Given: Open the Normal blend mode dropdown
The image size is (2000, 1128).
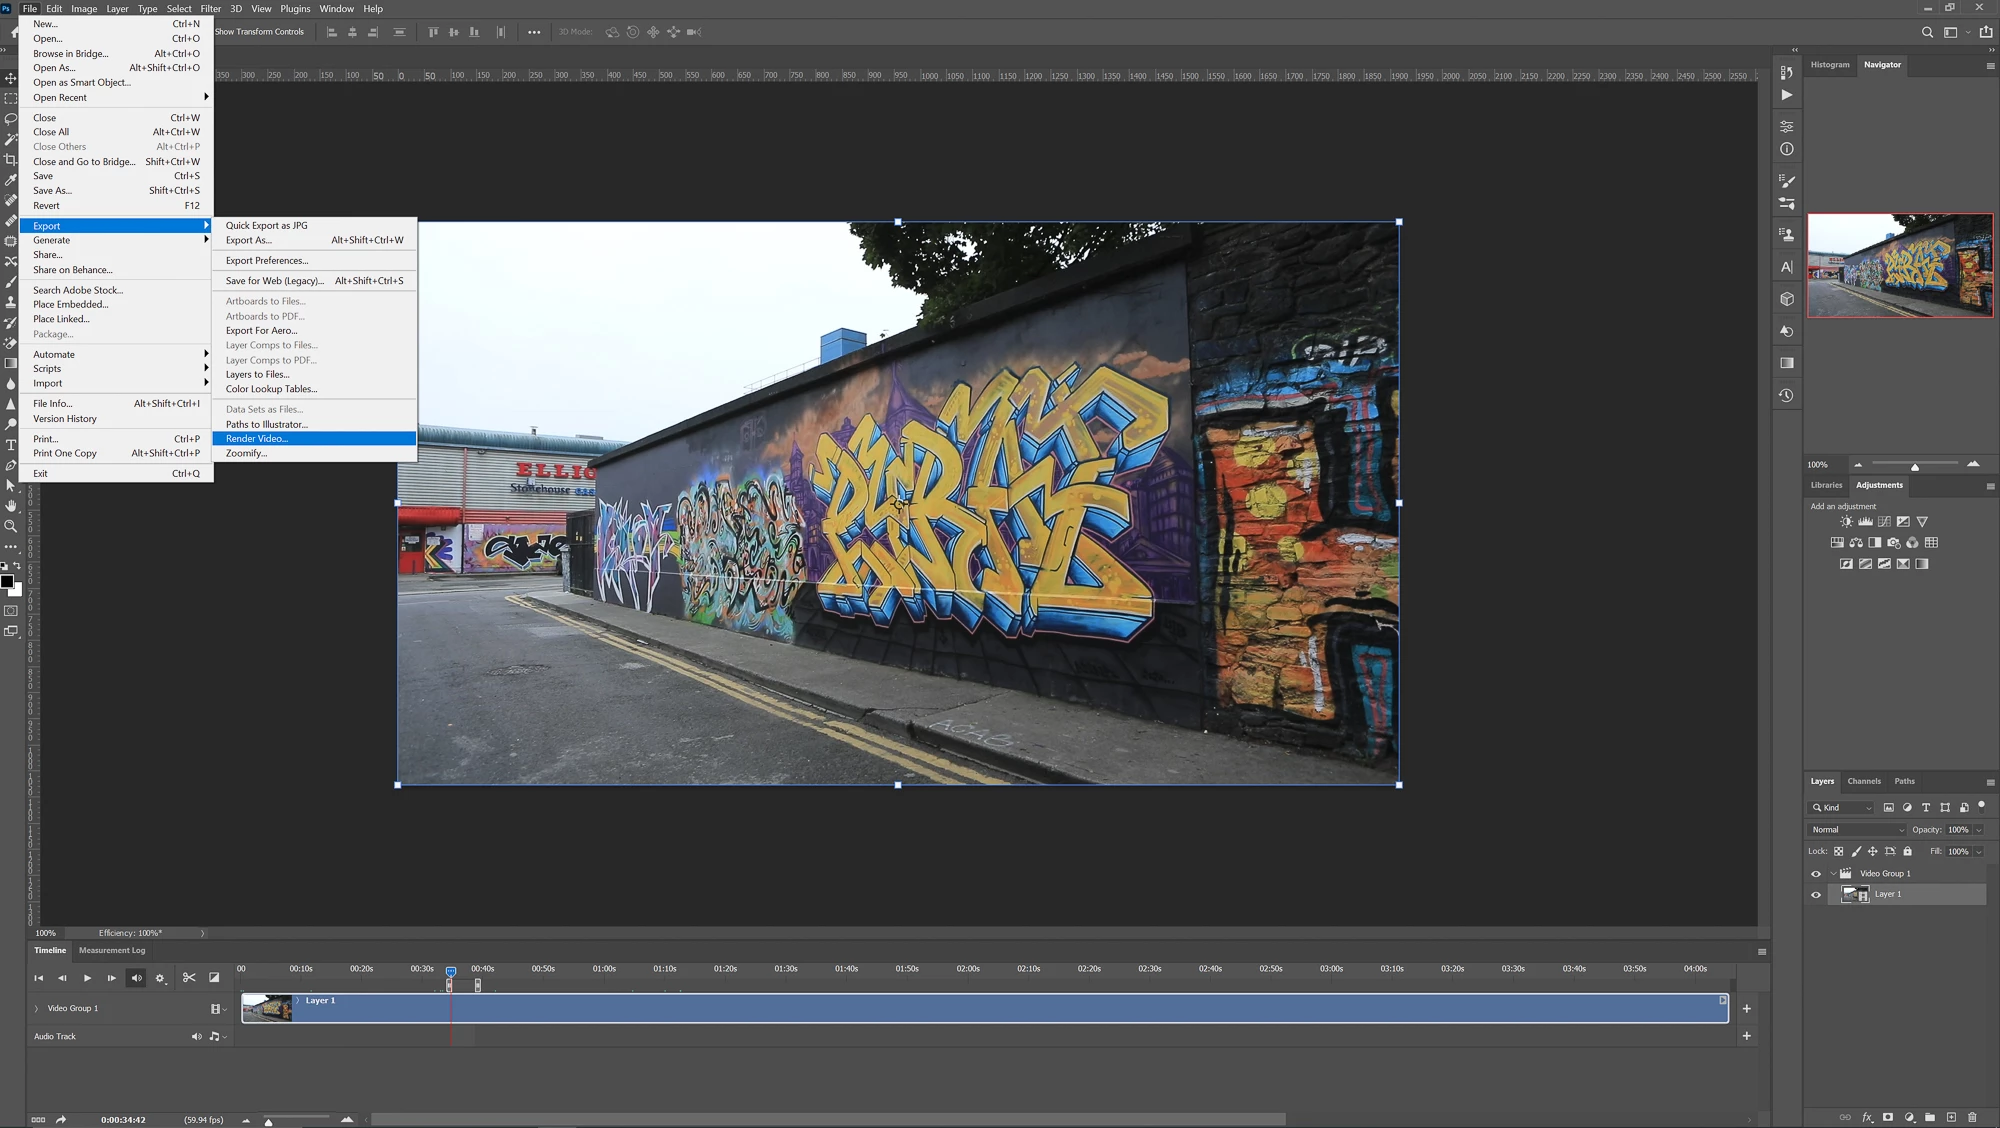Looking at the screenshot, I should pyautogui.click(x=1857, y=830).
